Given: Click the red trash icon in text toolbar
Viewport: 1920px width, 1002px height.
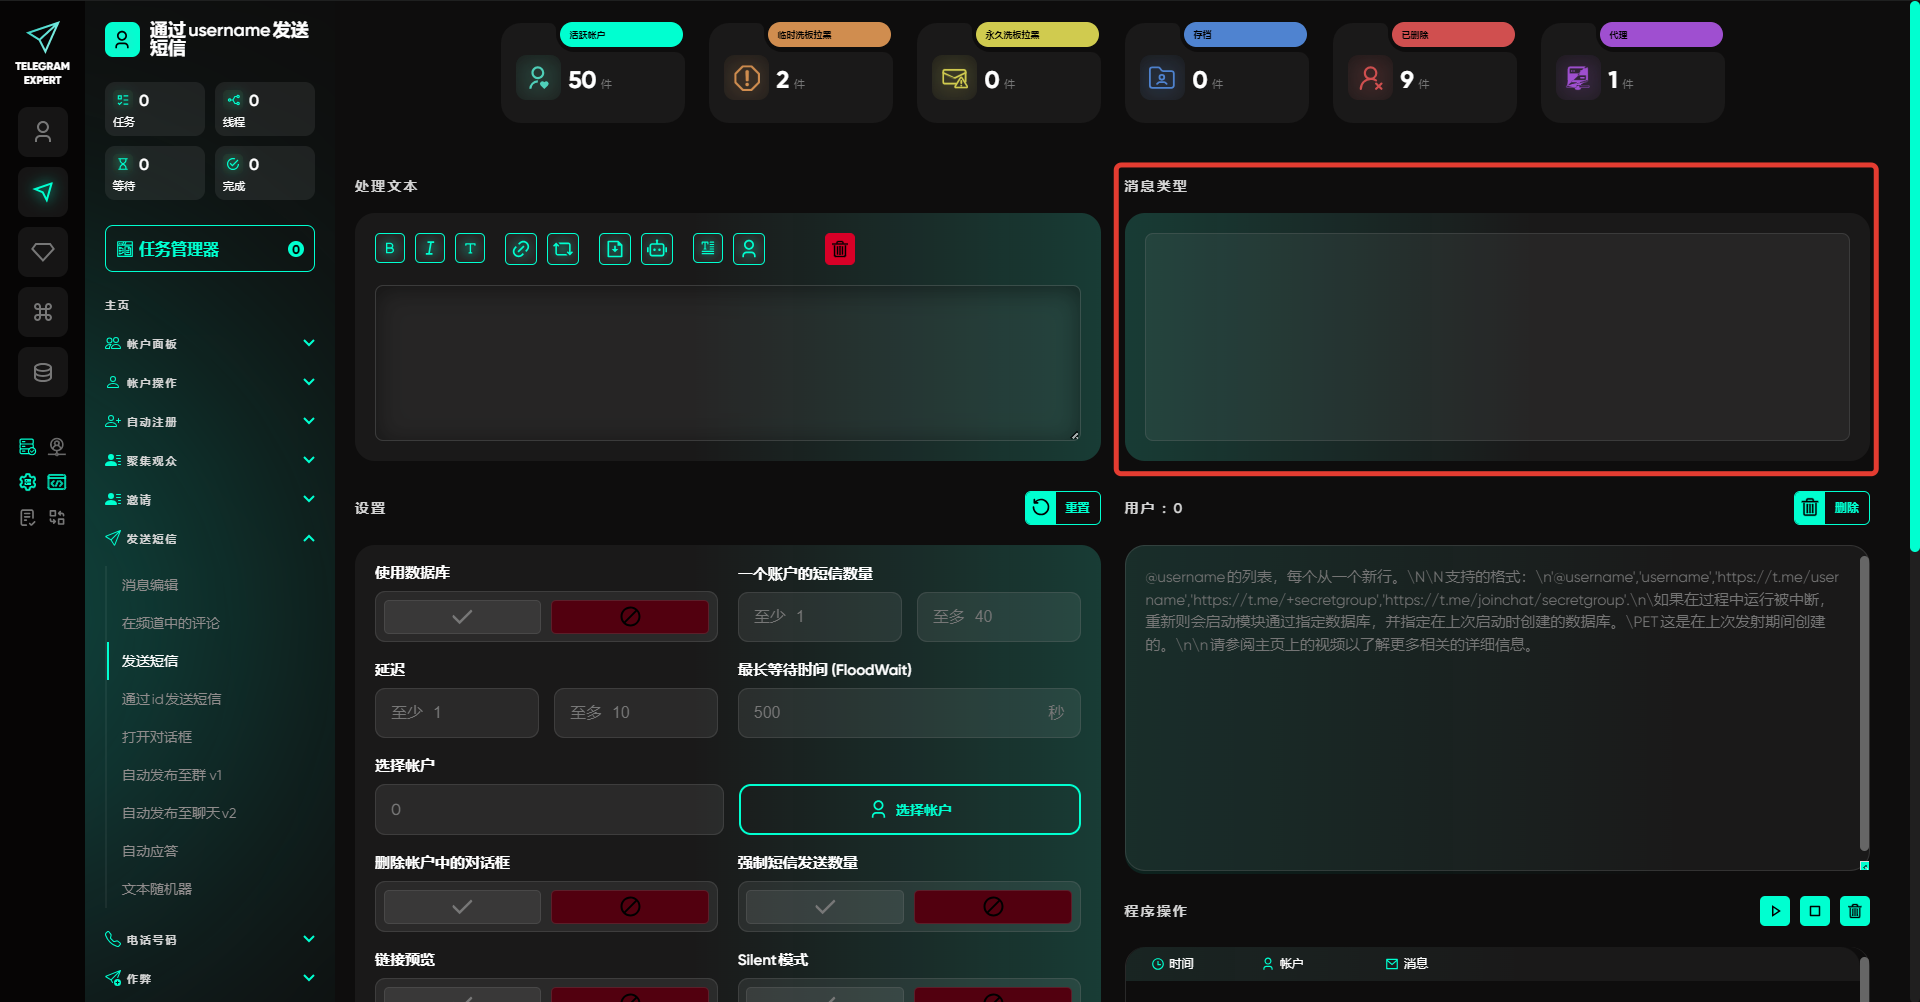Looking at the screenshot, I should [840, 249].
